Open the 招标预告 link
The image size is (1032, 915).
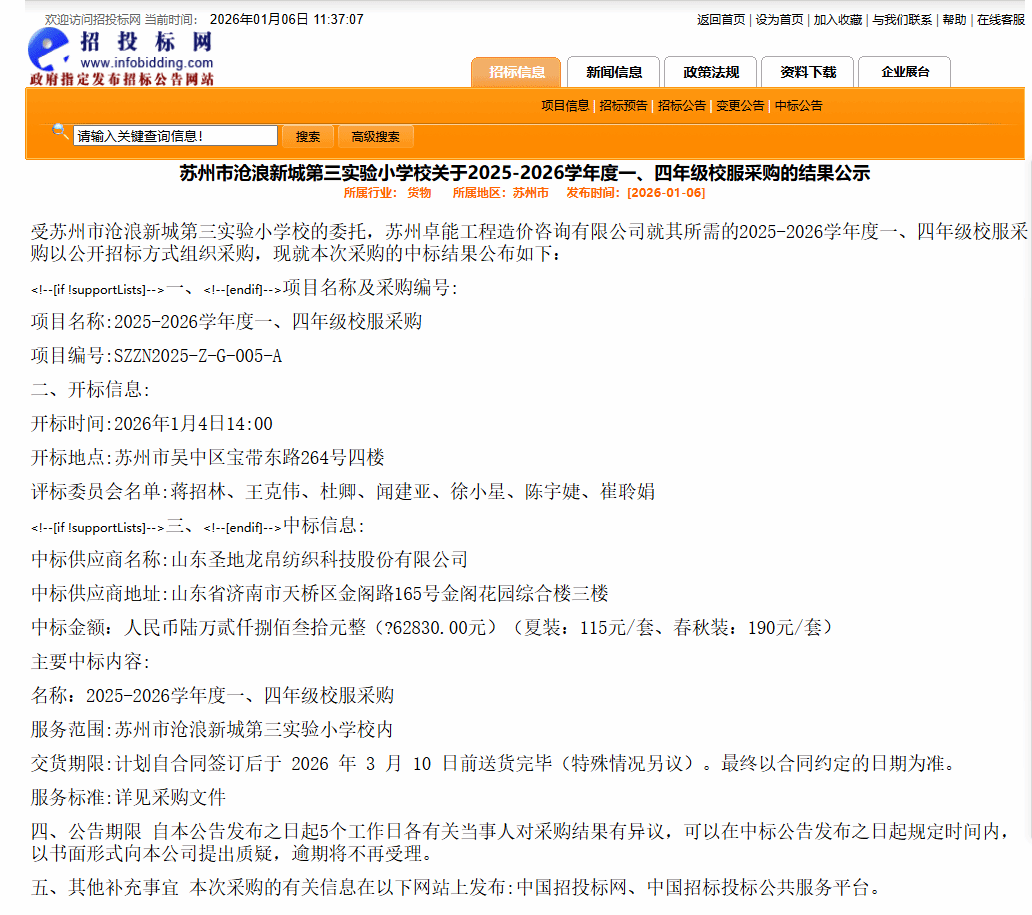pyautogui.click(x=623, y=105)
